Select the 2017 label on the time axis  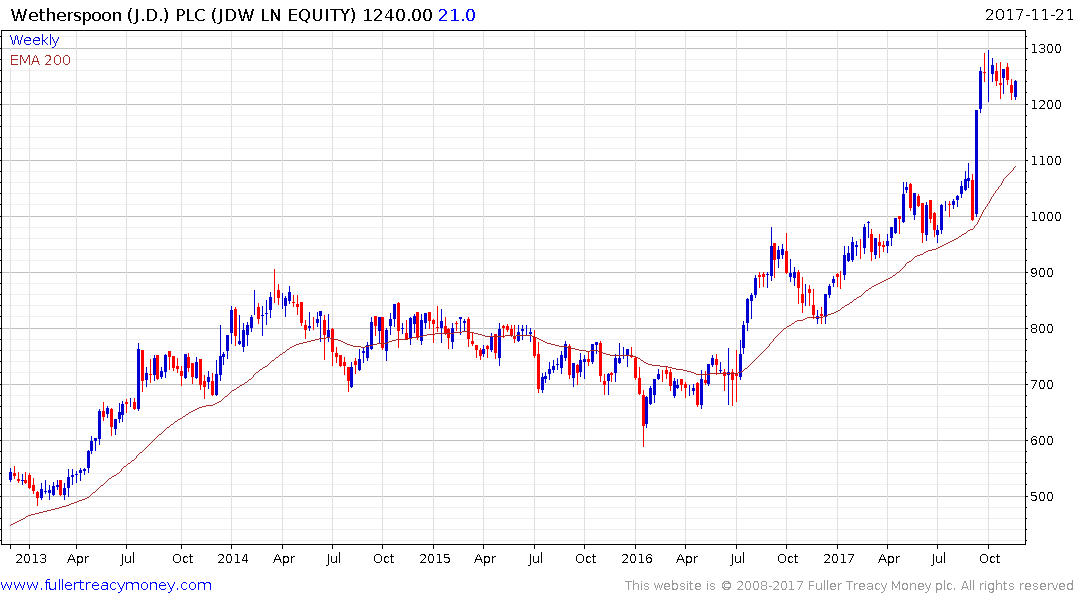click(838, 558)
